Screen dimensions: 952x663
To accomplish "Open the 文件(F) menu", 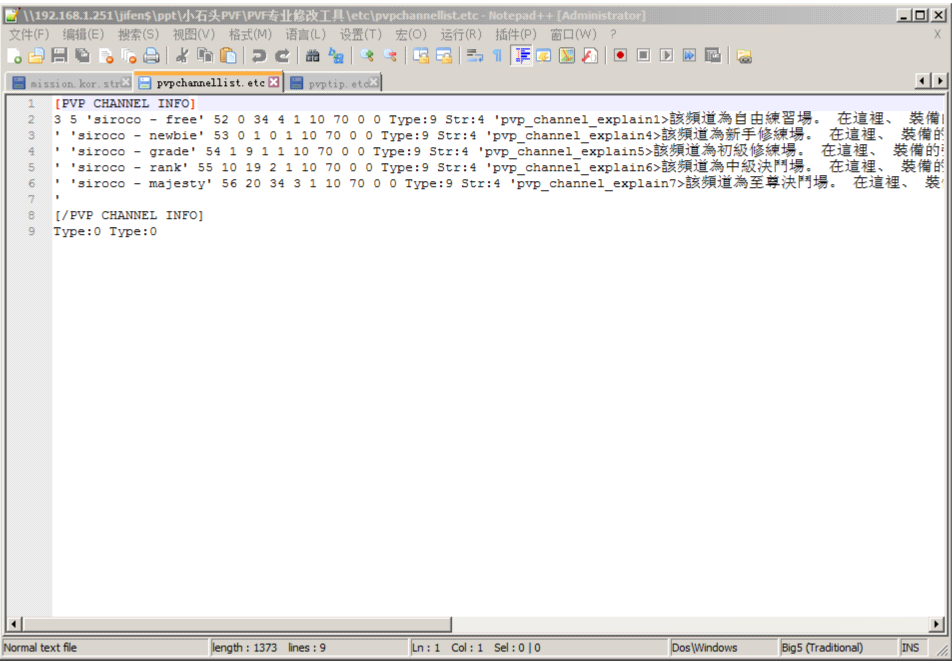I will (29, 35).
